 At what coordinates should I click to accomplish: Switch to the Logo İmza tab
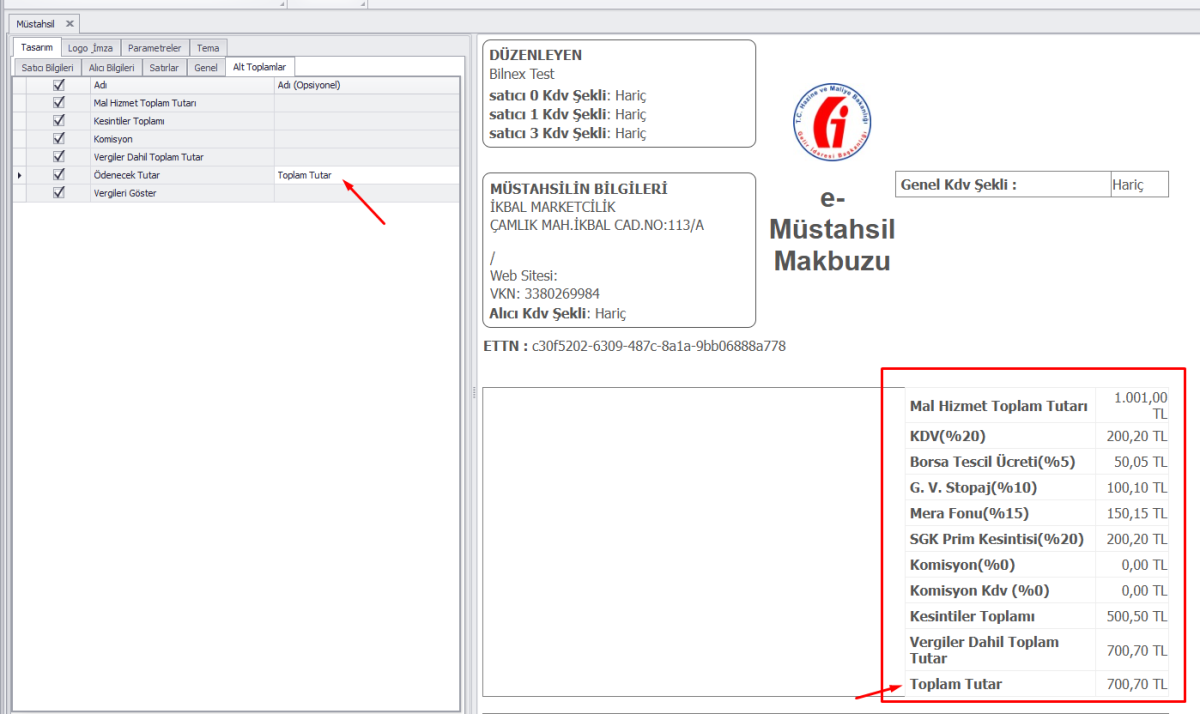point(91,48)
